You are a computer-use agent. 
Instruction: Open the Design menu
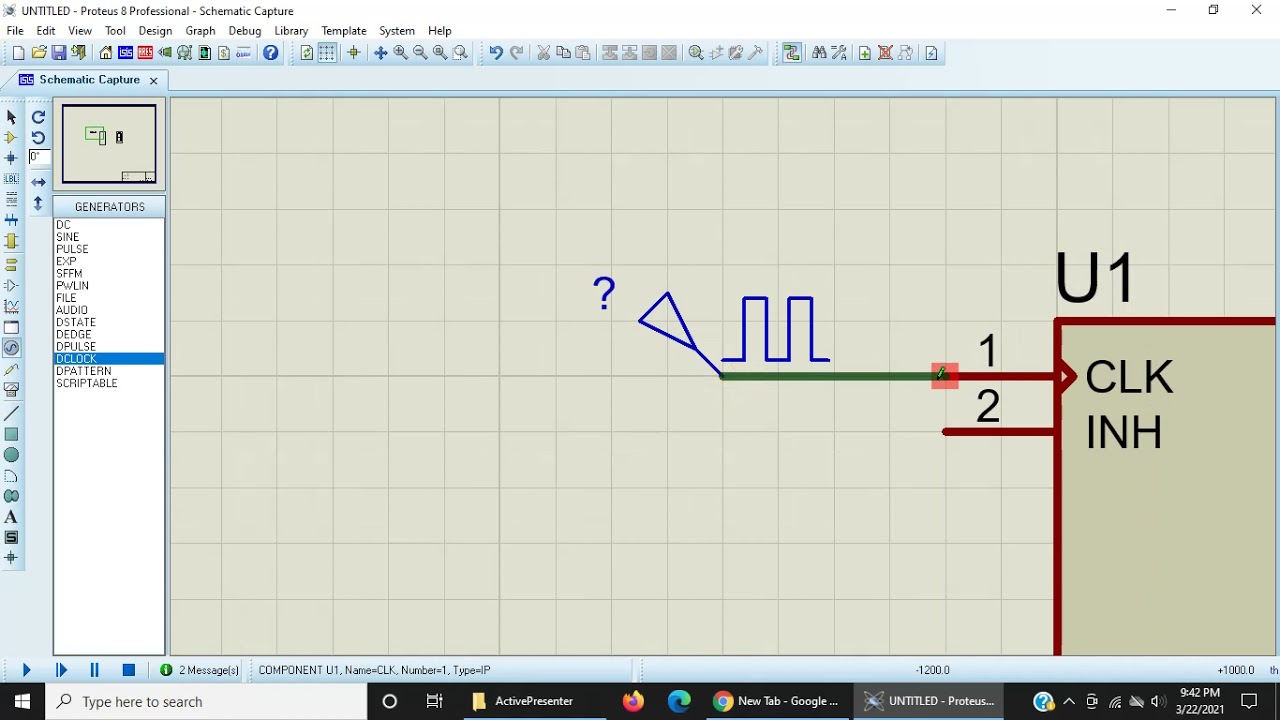(155, 31)
